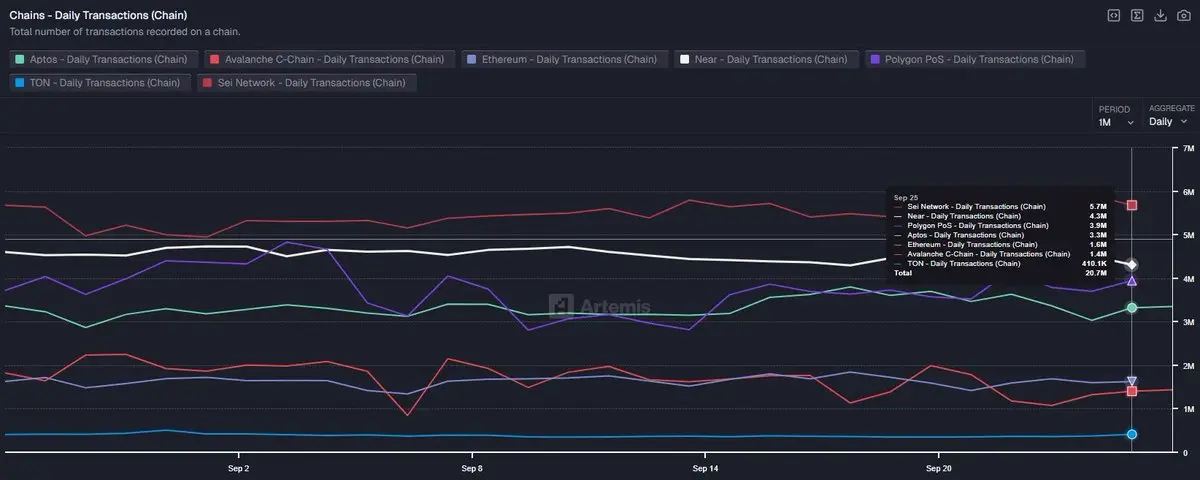
Task: Click the Near white diamond marker
Action: tap(1131, 264)
